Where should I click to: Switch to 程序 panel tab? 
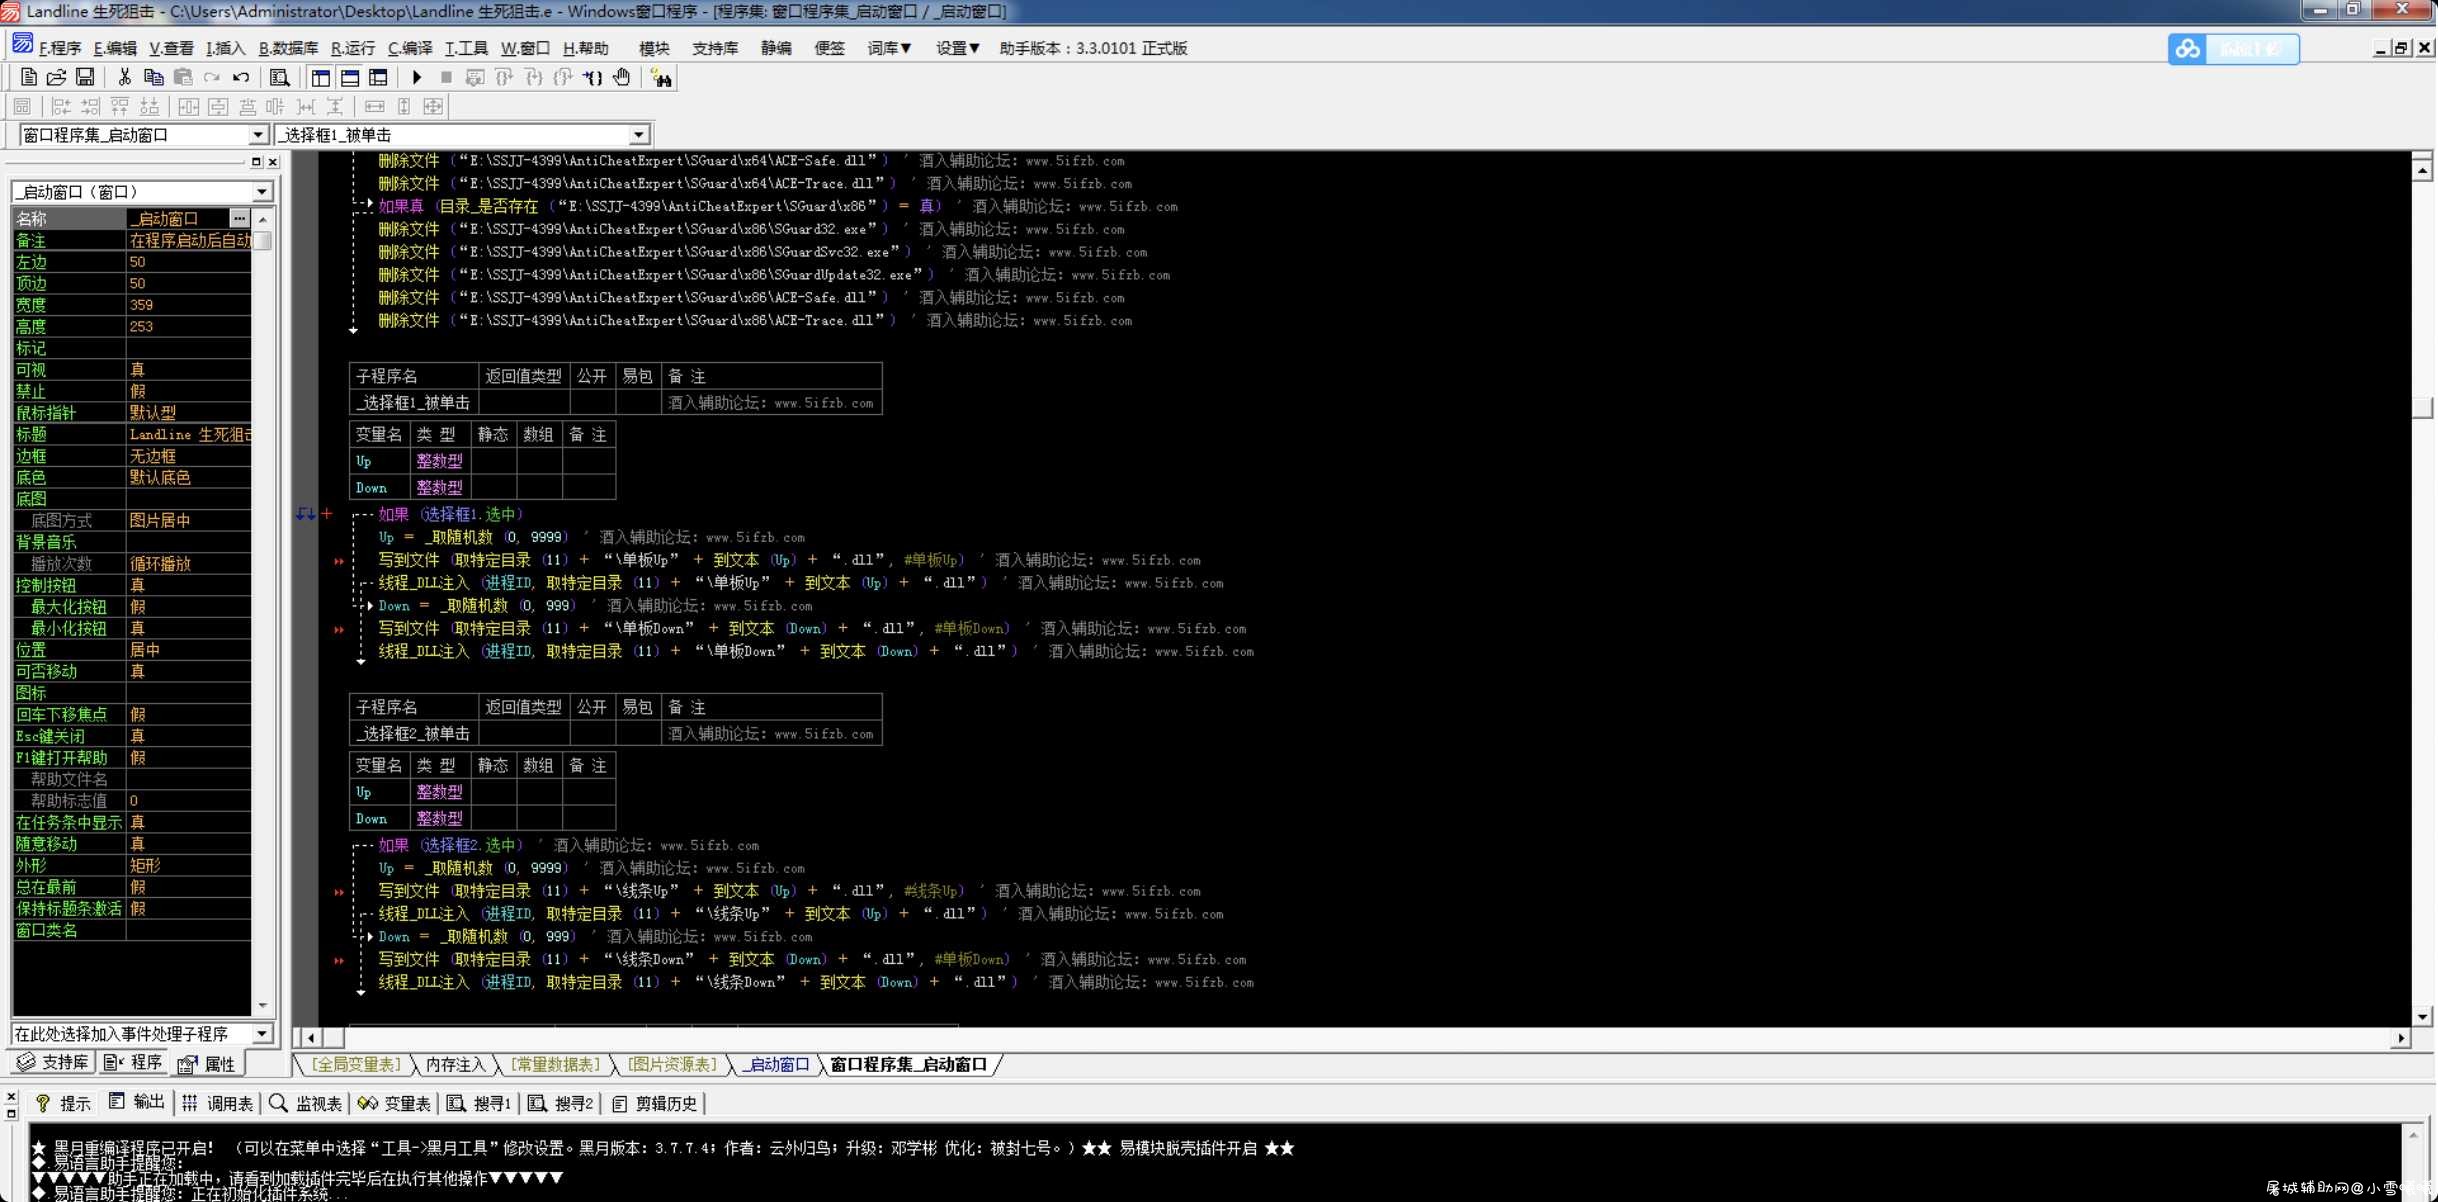134,1062
